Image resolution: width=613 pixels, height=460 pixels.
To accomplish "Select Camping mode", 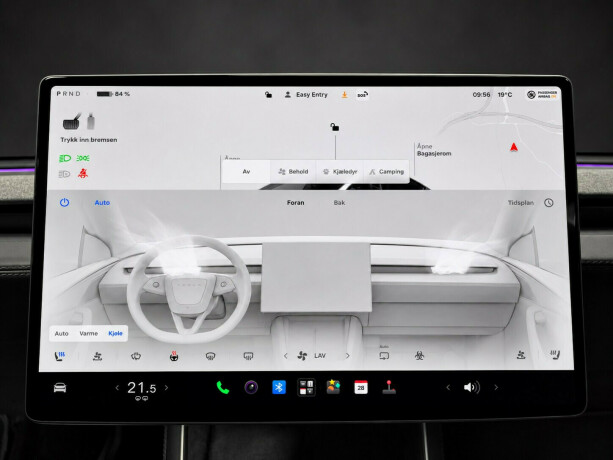I will click(386, 172).
